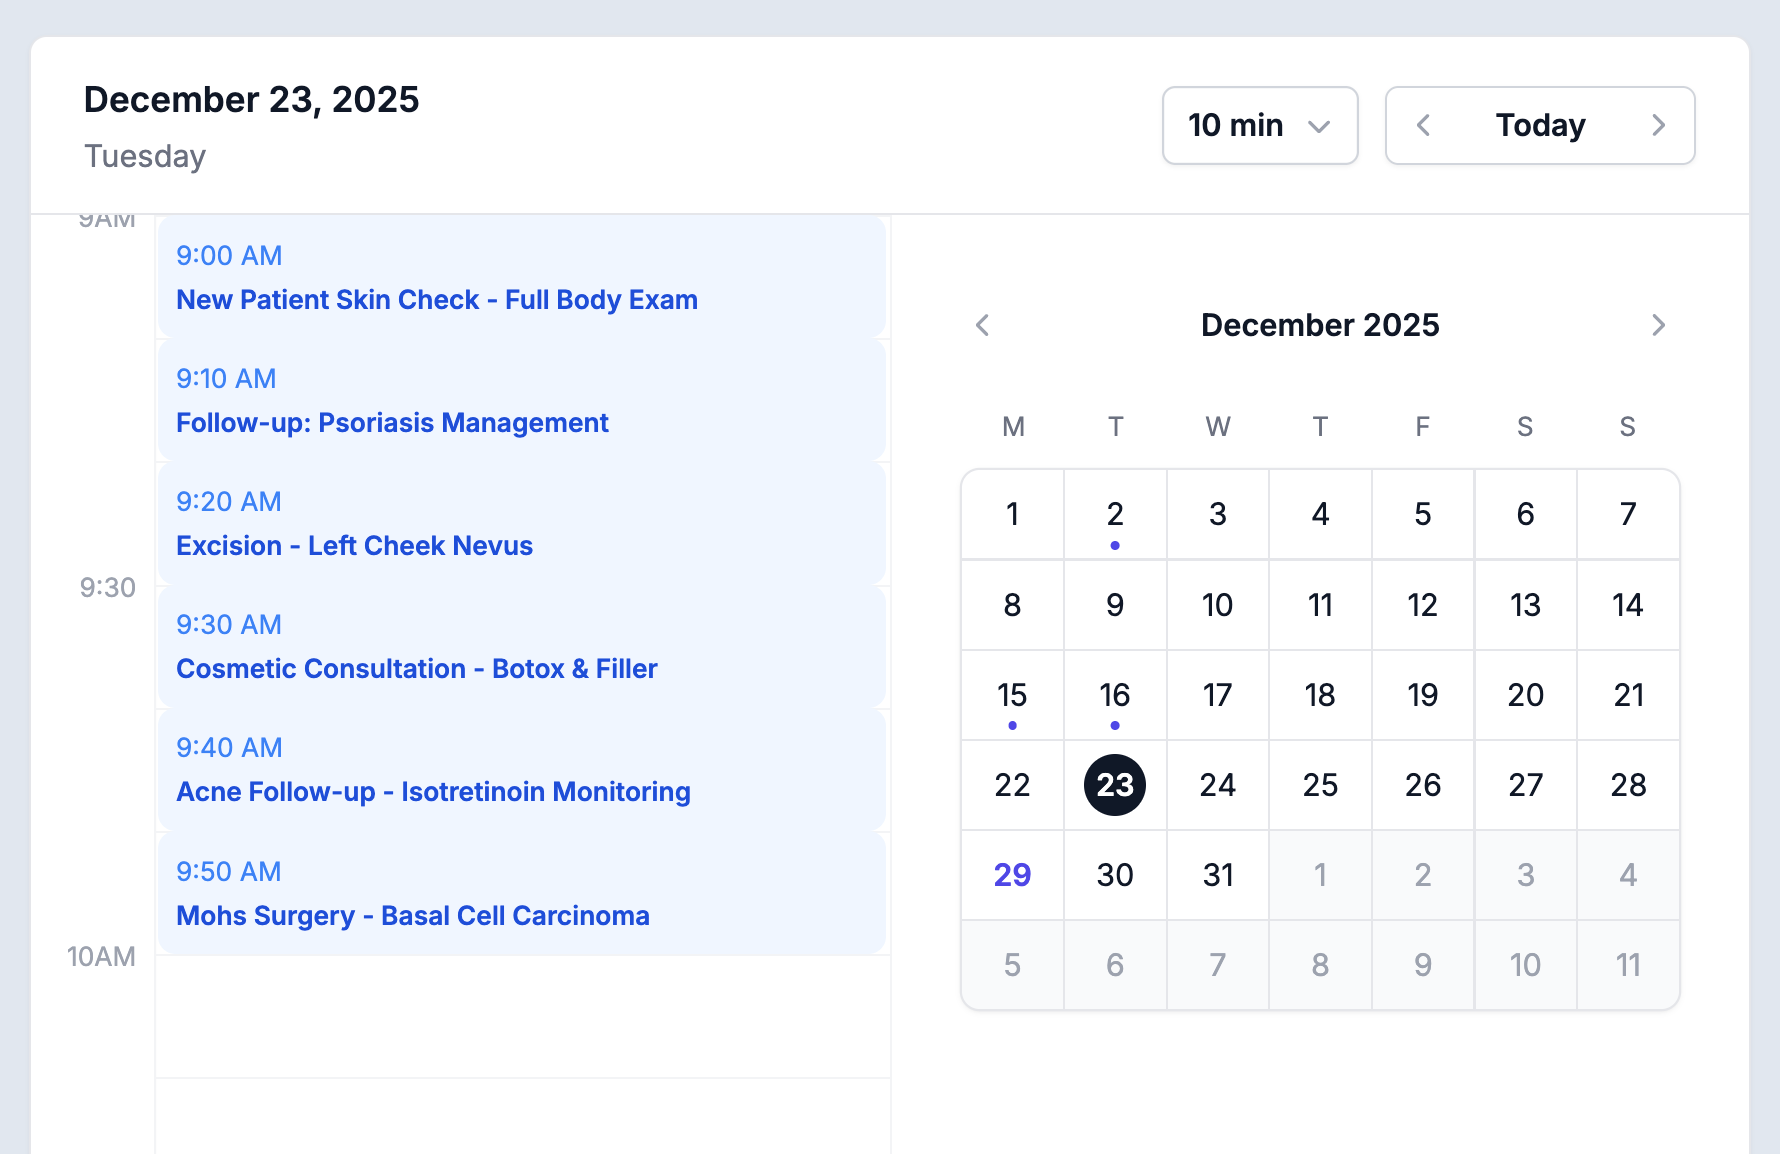Pick December 15 in the calendar

(x=1012, y=695)
